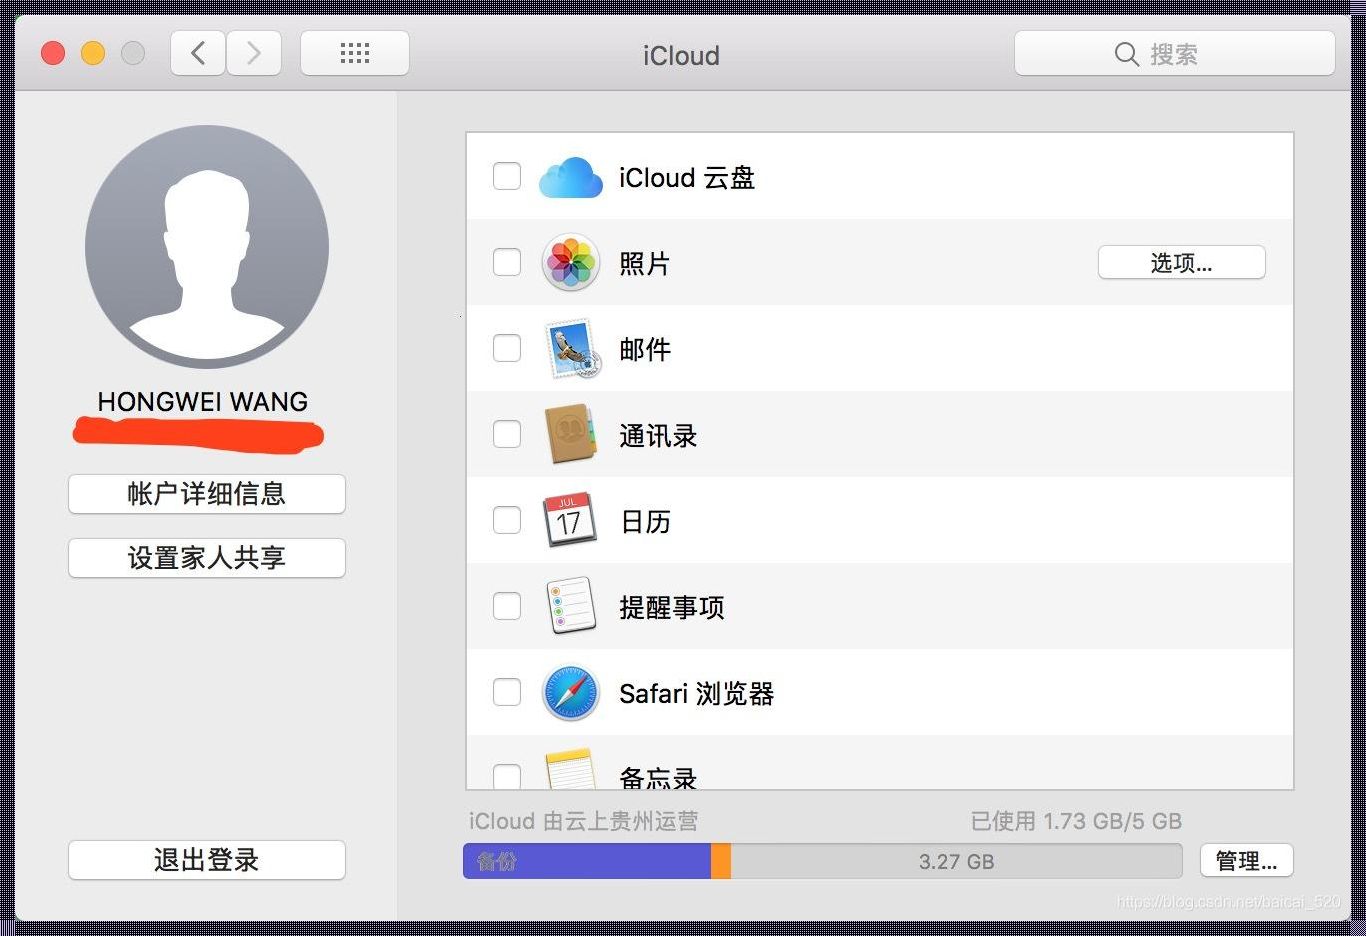
Task: Enable the 通讯录 checkbox
Action: [507, 435]
